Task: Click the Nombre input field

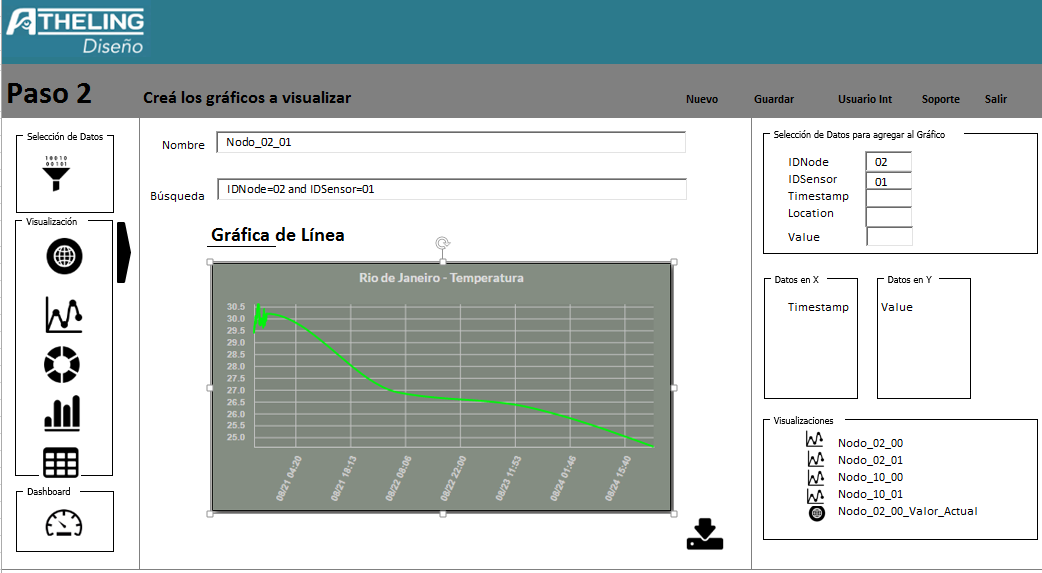Action: tap(451, 142)
